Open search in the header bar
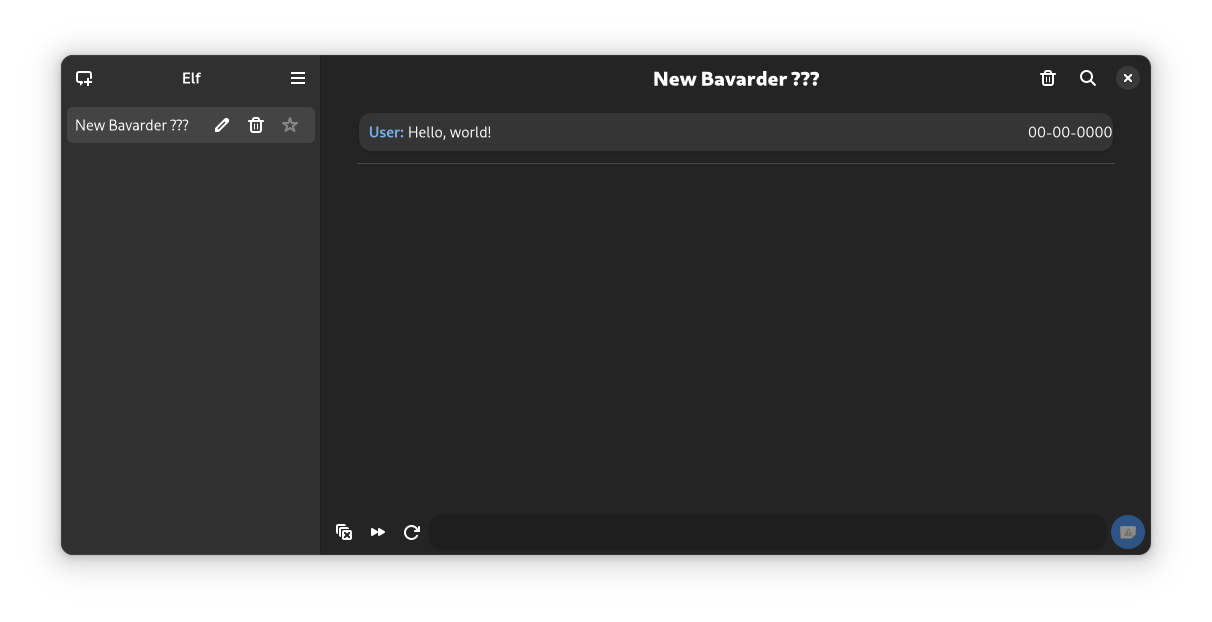The height and width of the screenshot is (622, 1212). coord(1088,78)
